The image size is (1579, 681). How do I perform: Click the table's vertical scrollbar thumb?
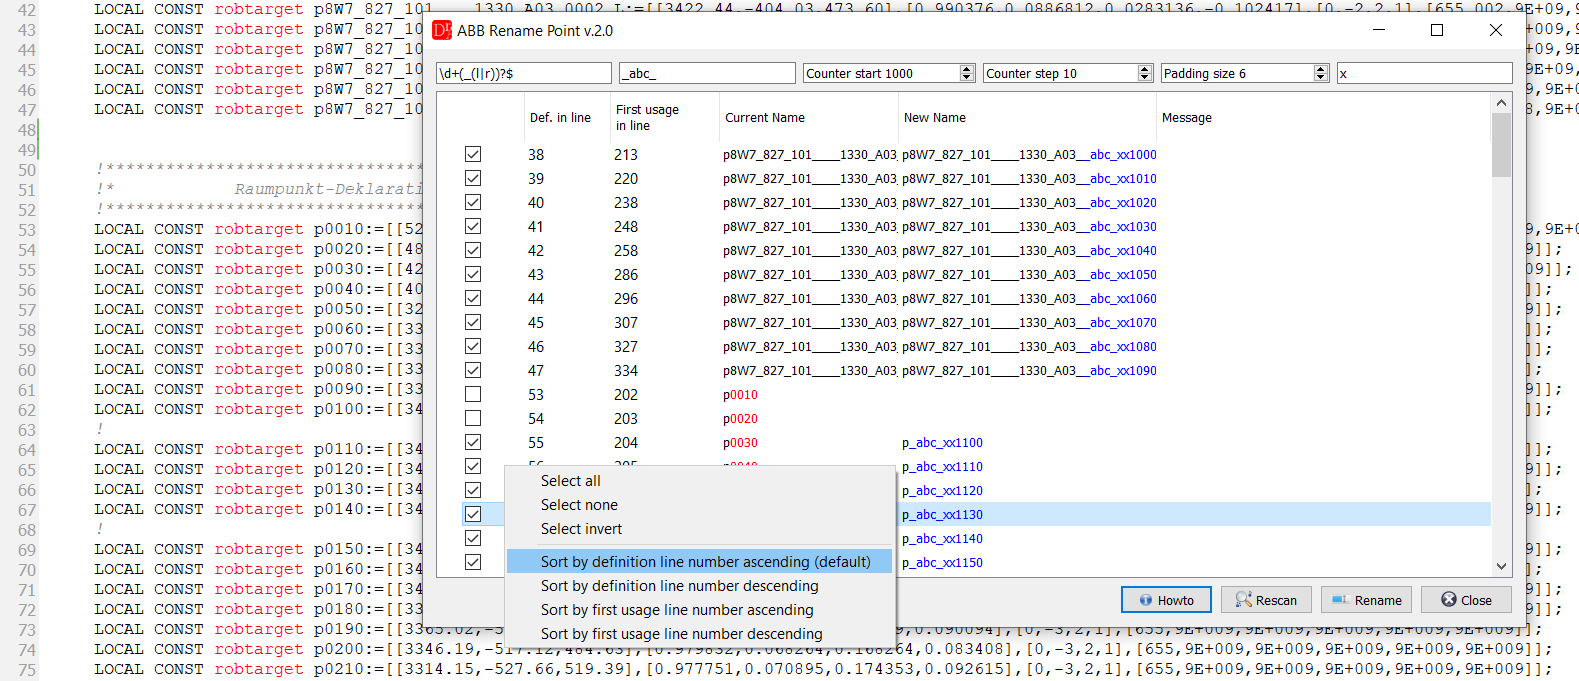click(1501, 145)
